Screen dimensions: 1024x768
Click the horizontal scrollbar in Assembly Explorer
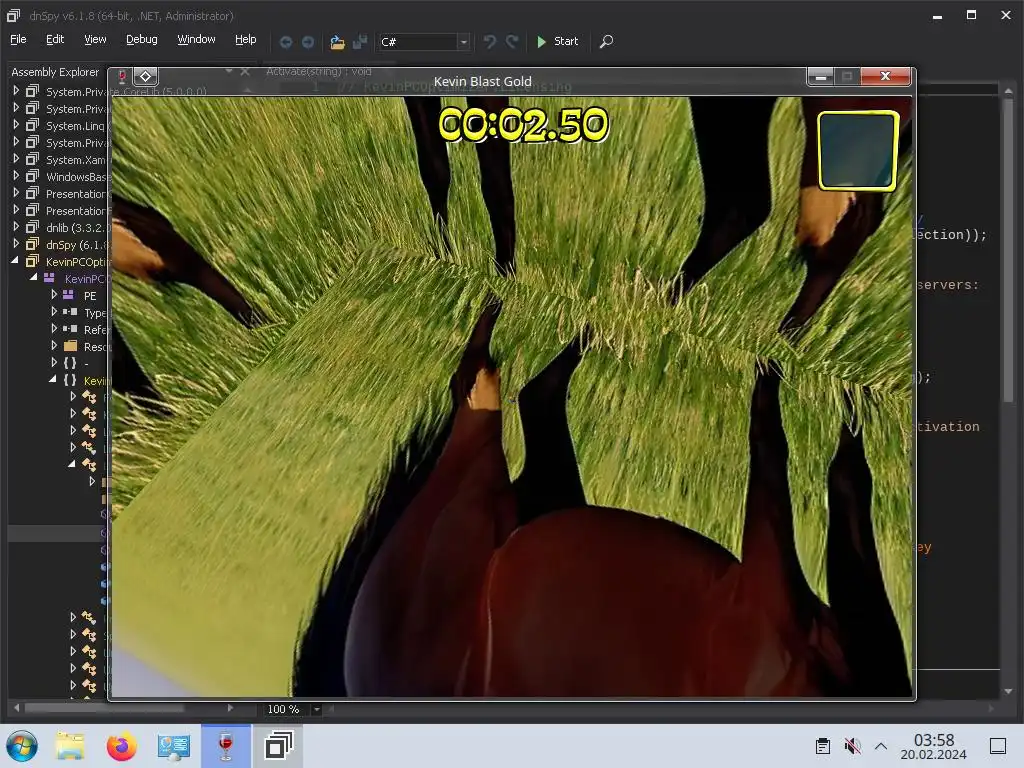coord(104,708)
